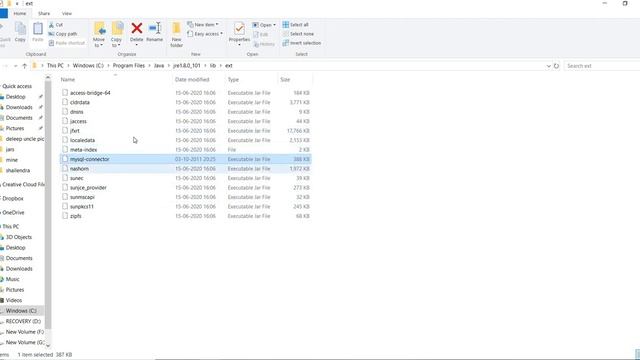
Task: Open pinned Downloads under Quick access
Action: click(19, 107)
